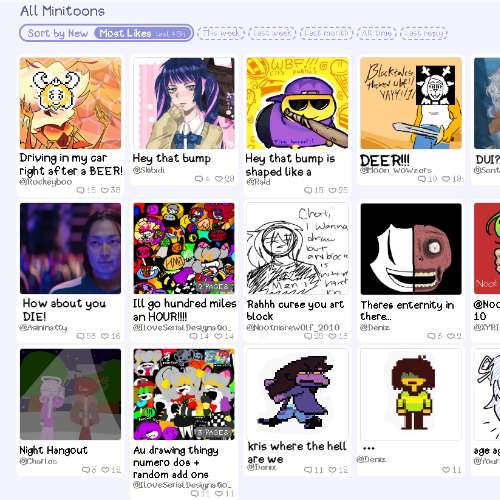Filter minitoons by Last week
Viewport: 500px width, 500px height.
tap(272, 33)
